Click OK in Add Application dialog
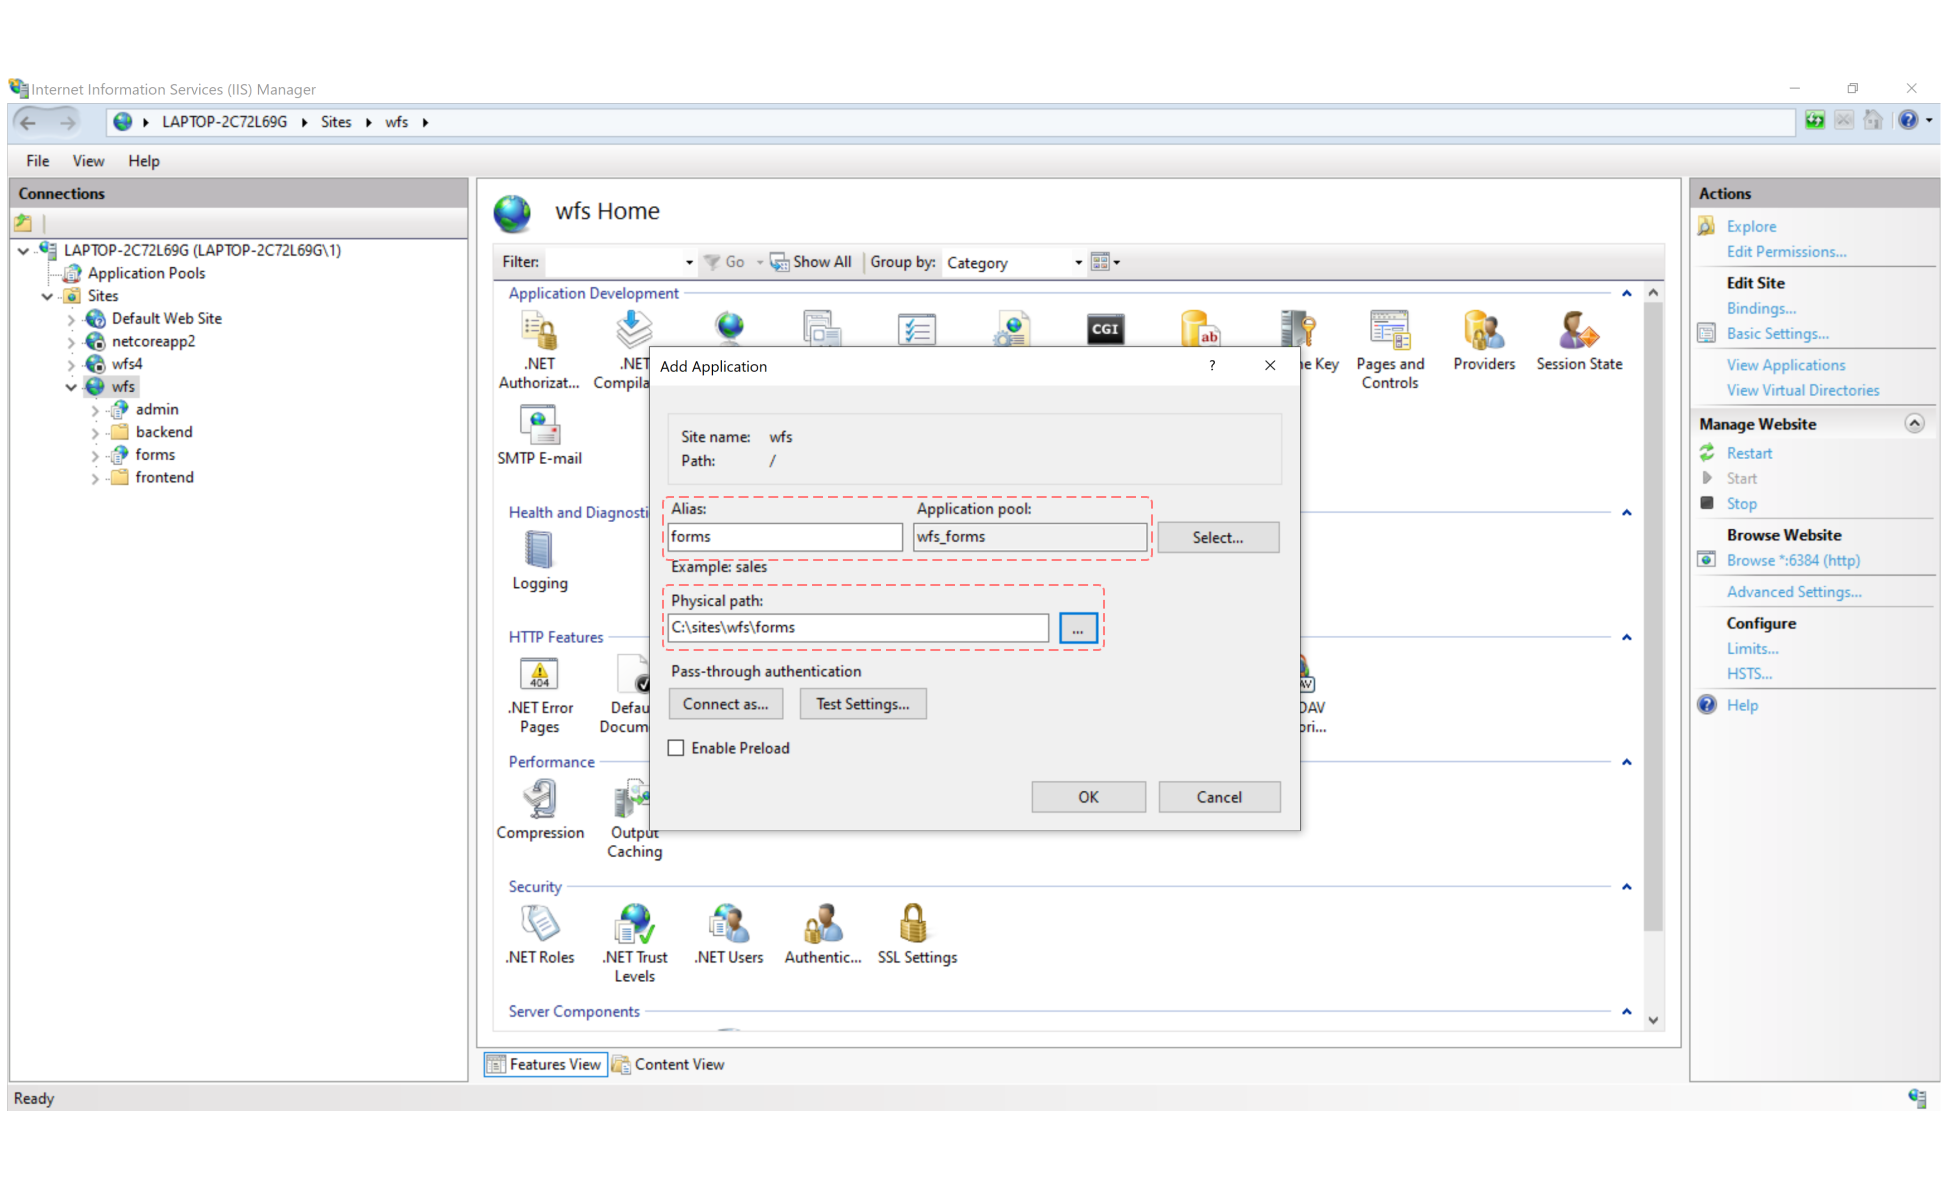 click(x=1088, y=797)
